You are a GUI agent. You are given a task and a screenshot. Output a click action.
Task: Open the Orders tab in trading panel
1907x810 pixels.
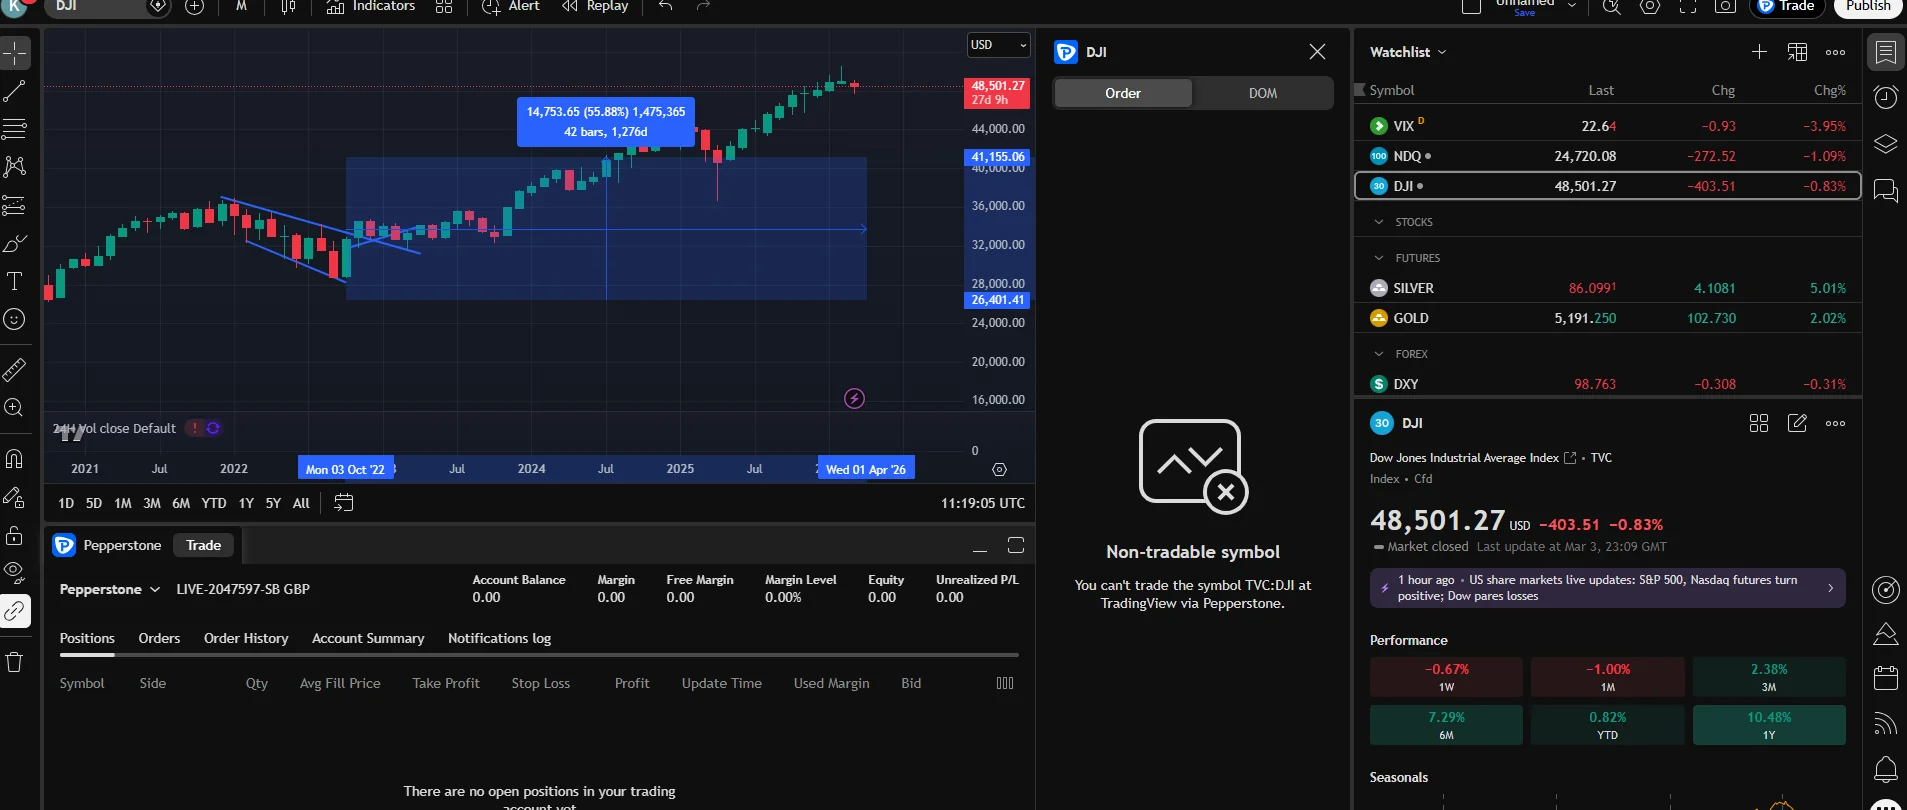coord(159,638)
